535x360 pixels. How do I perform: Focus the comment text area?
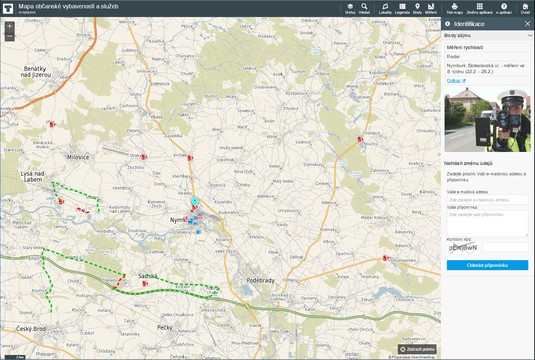coord(488,223)
